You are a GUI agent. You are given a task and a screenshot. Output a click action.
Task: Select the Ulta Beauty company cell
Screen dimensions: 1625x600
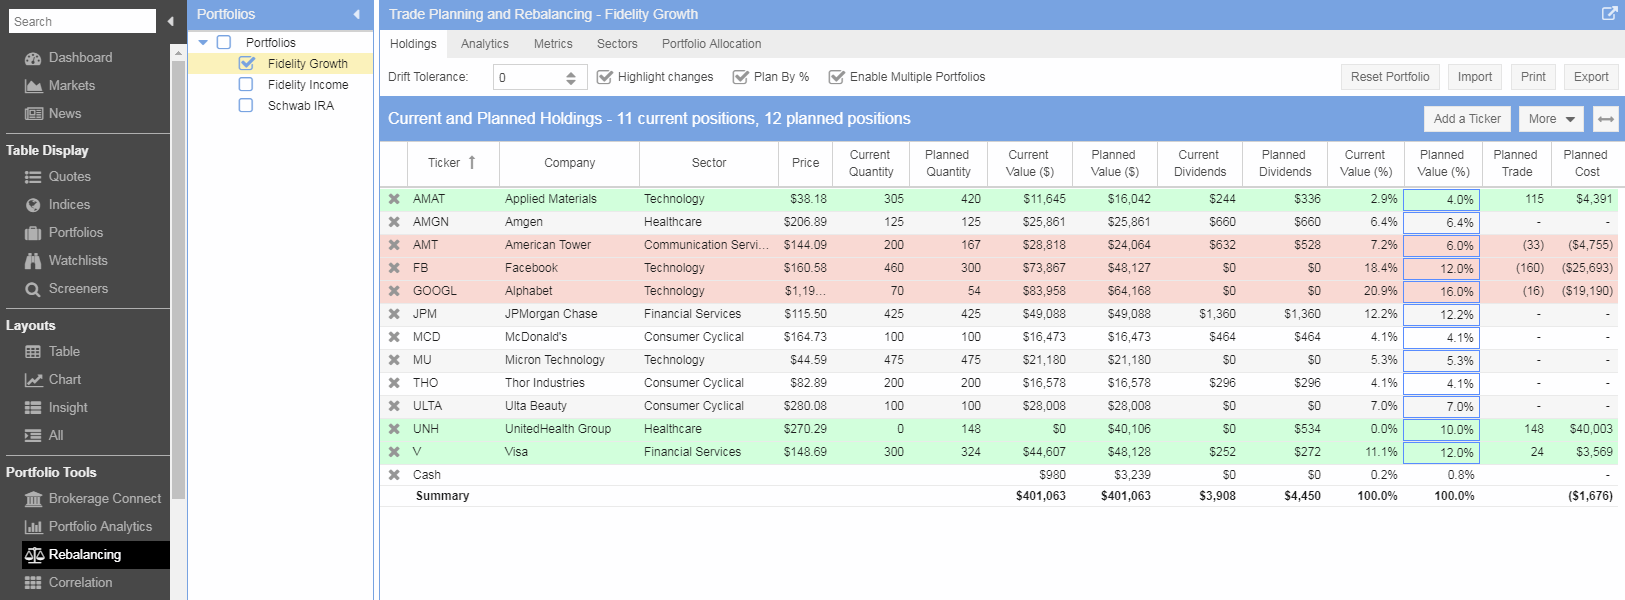(569, 406)
